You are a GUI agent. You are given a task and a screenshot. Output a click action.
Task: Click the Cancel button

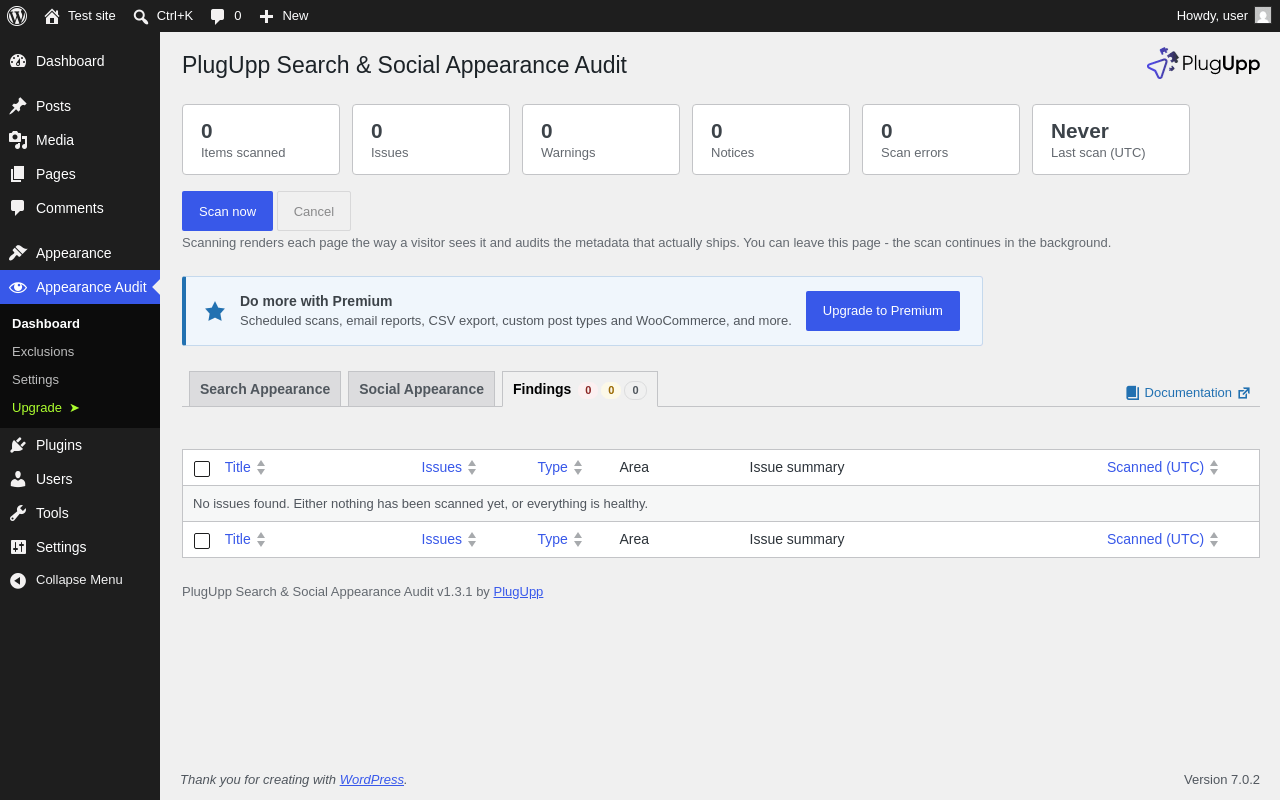point(314,211)
